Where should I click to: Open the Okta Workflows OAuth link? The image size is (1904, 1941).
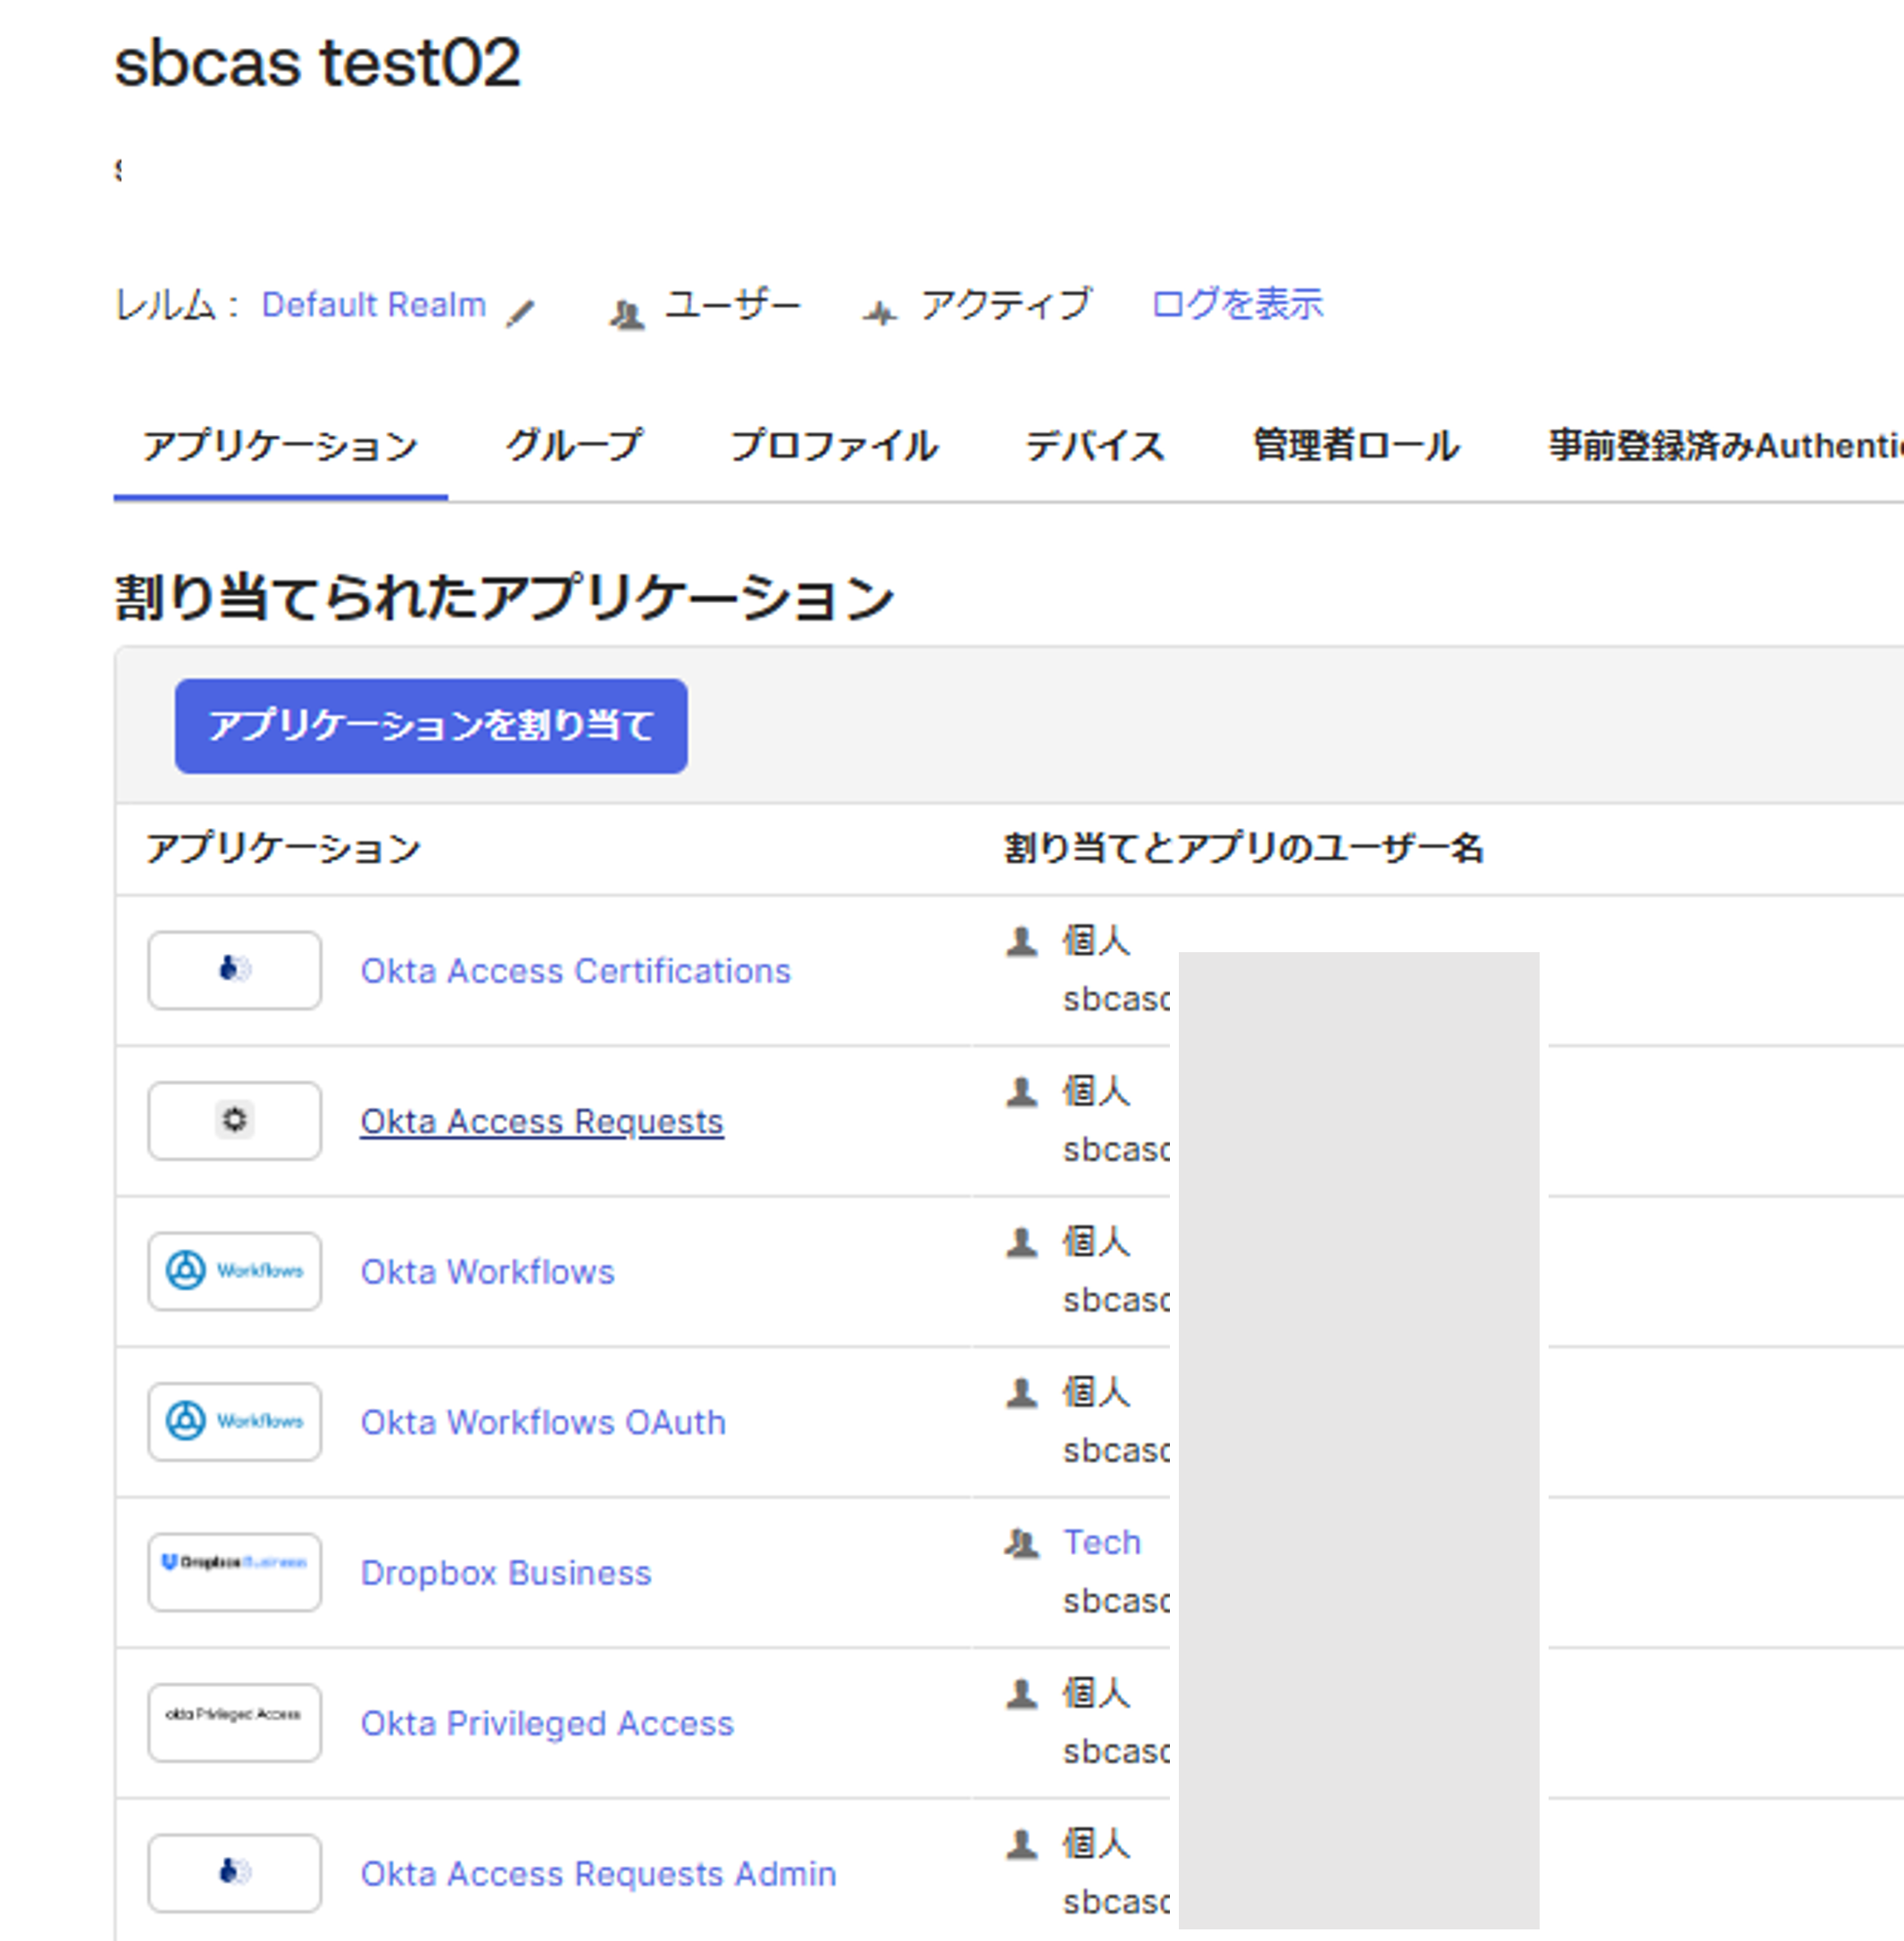[x=543, y=1422]
